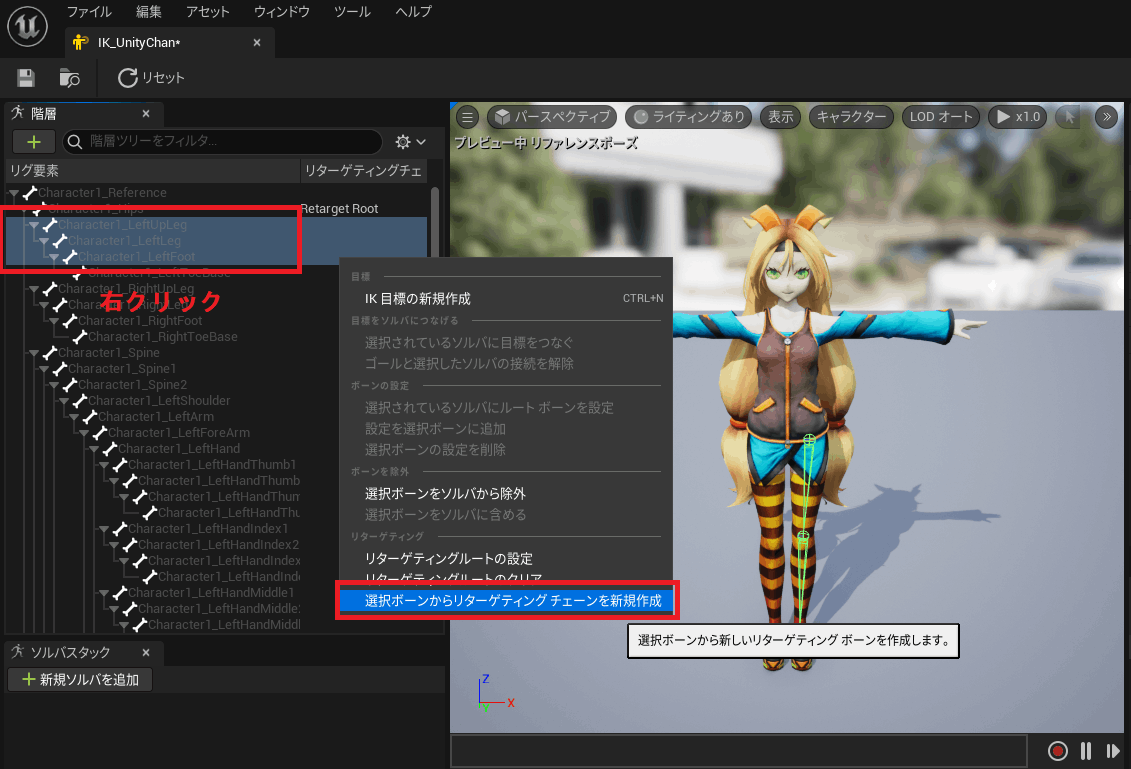The height and width of the screenshot is (769, 1131).
Task: Open the ウィンドウ menu
Action: point(281,12)
